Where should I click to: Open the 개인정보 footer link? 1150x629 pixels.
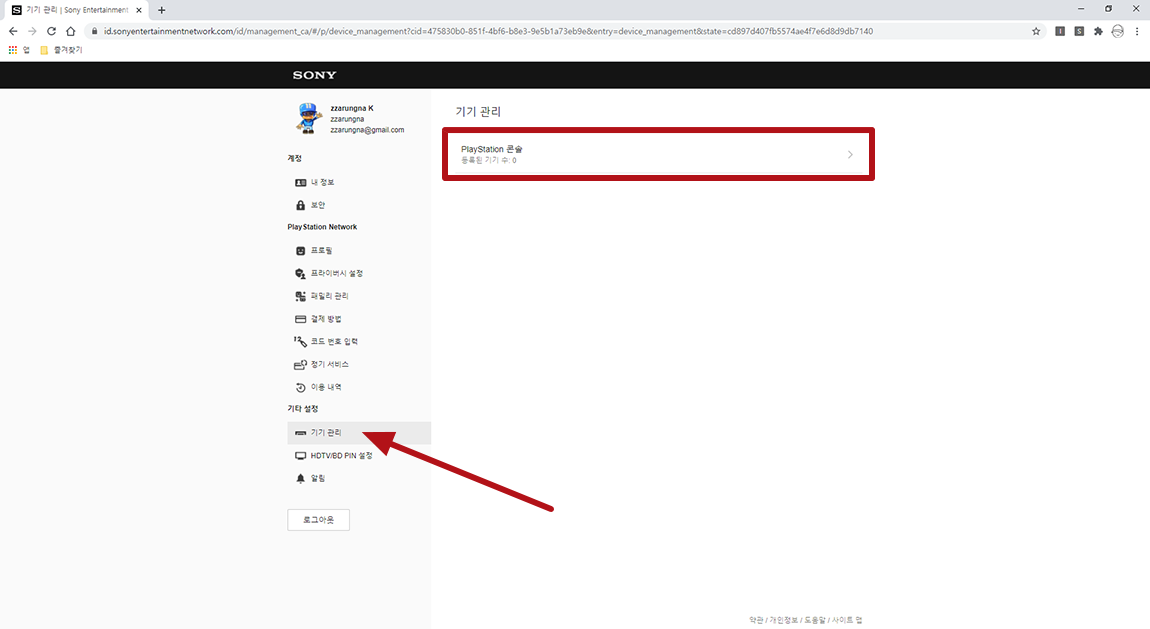pos(783,620)
